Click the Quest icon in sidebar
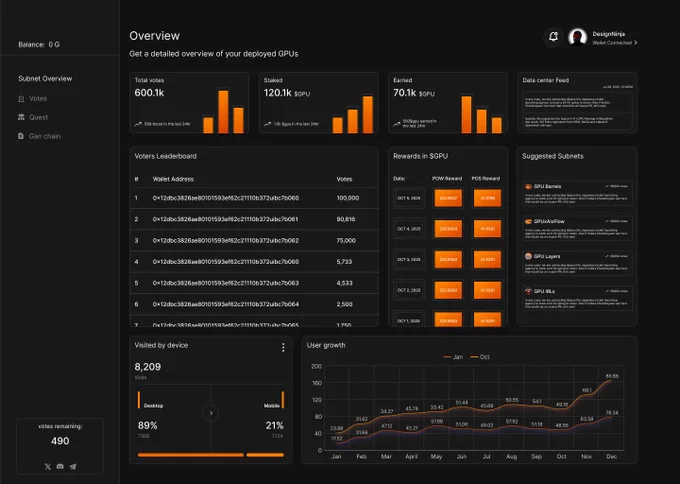Screen dimensions: 680x484 click(x=21, y=117)
